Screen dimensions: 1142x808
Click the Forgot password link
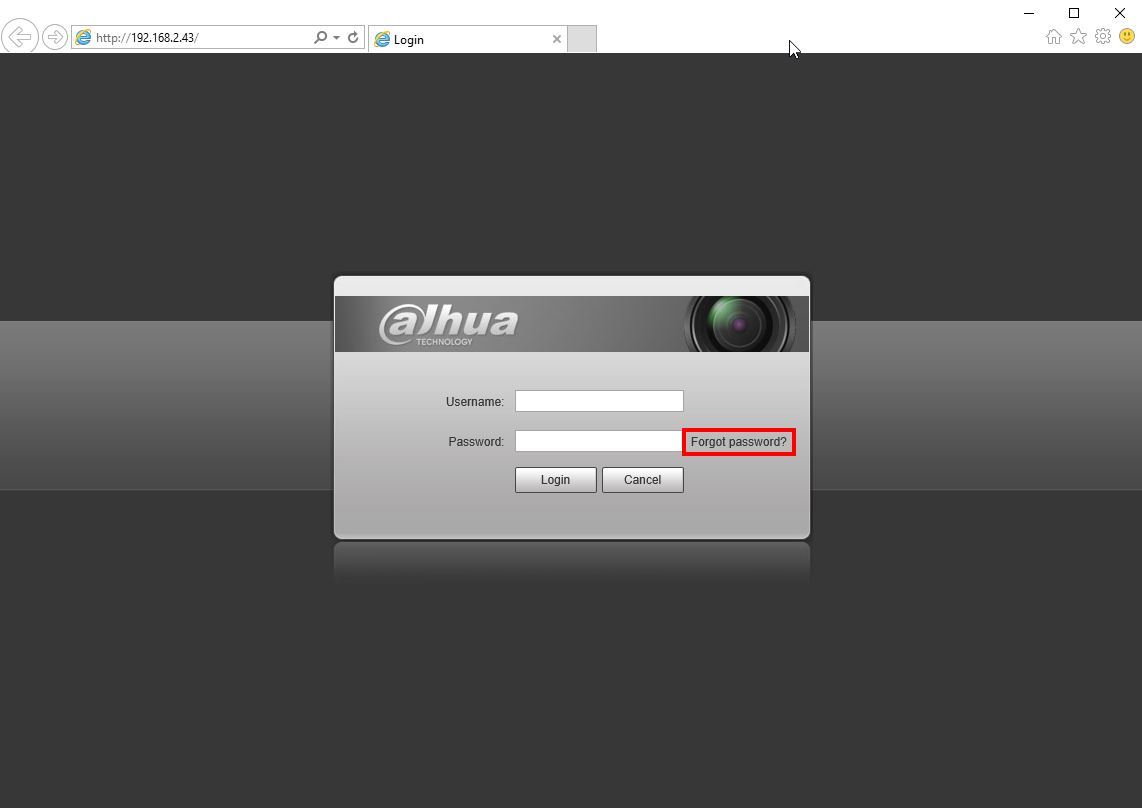point(738,441)
